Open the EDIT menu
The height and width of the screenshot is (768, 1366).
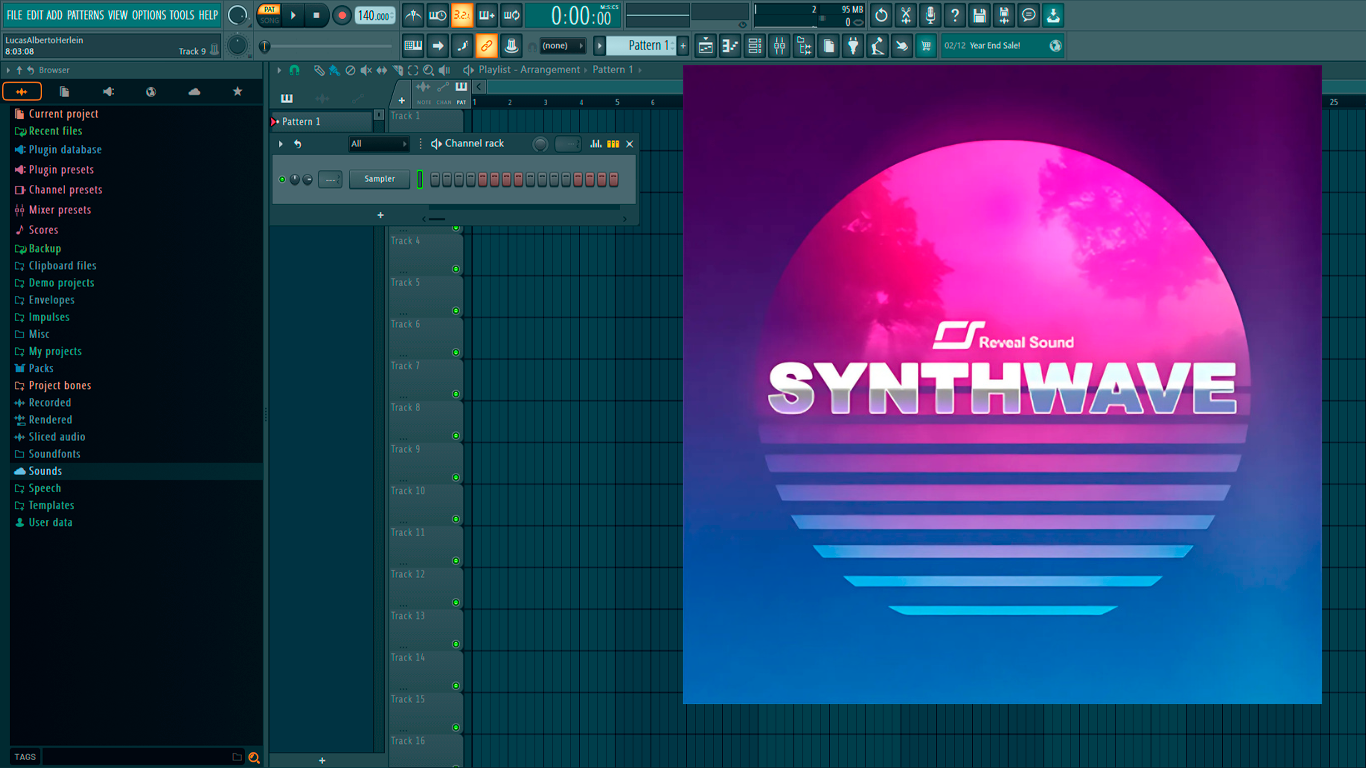click(x=35, y=15)
